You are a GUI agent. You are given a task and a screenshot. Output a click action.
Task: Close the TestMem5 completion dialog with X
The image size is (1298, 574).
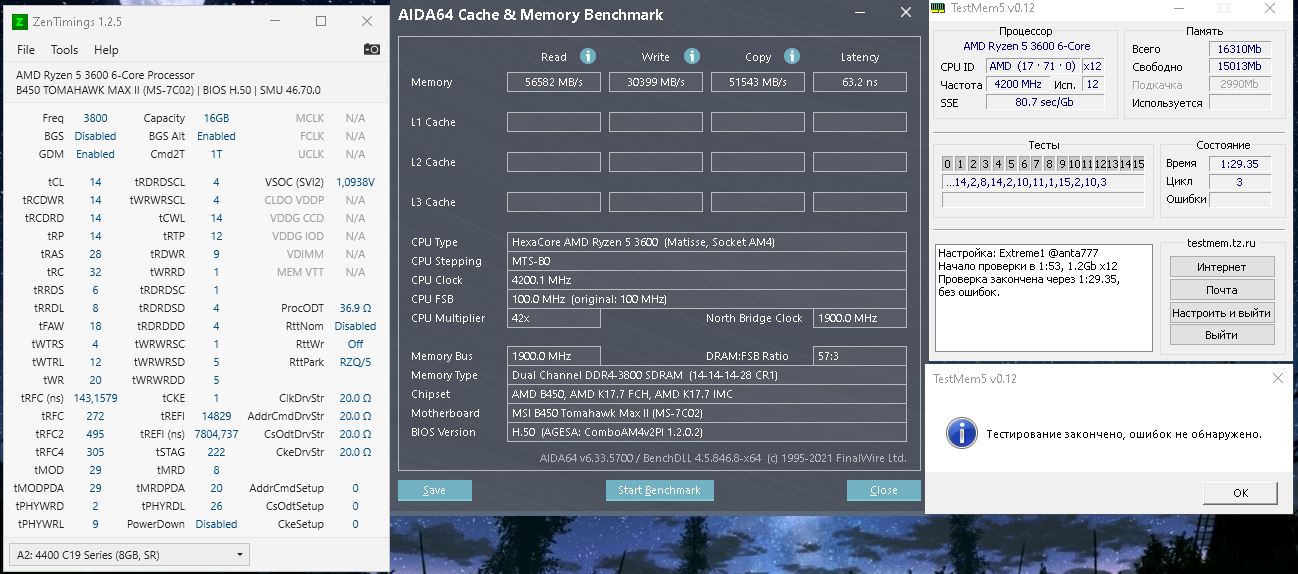[1277, 378]
